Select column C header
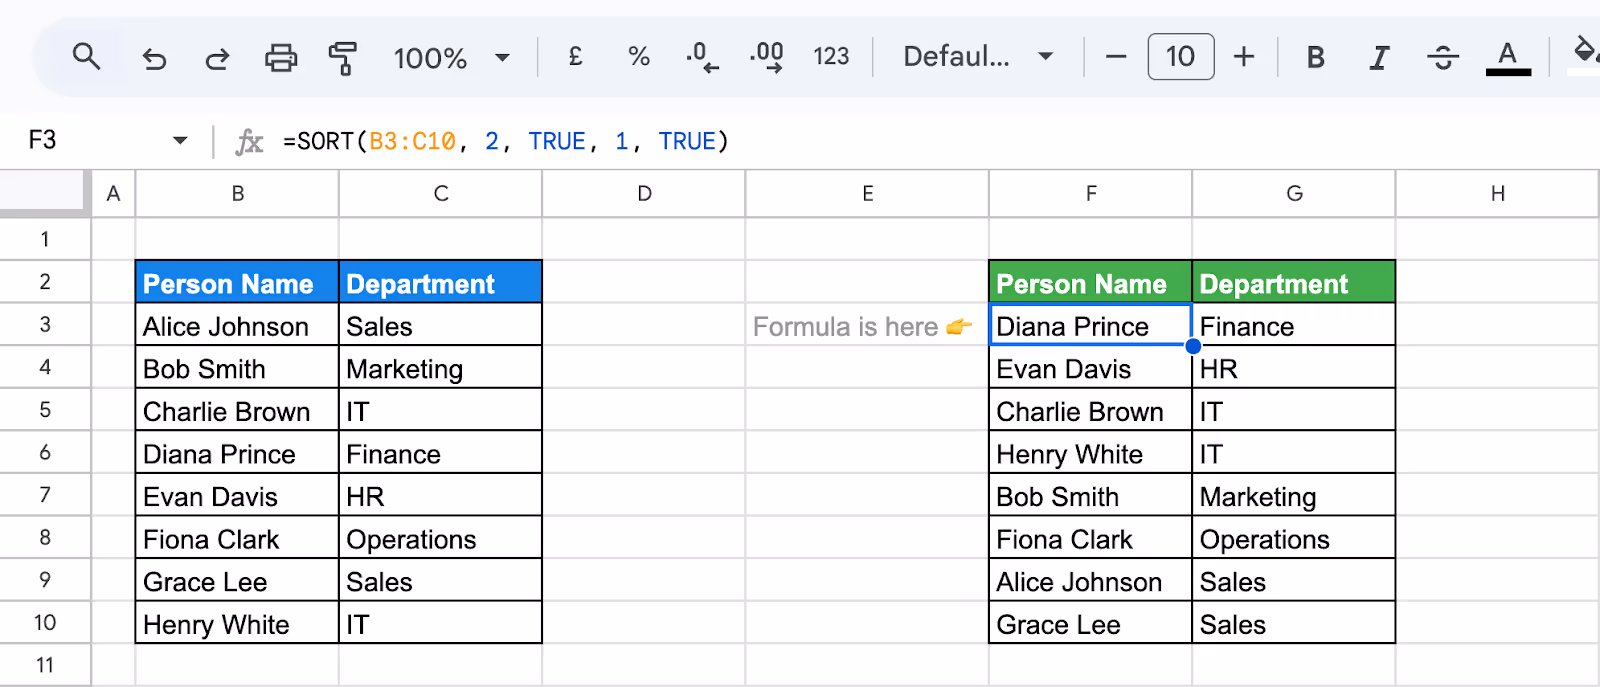The width and height of the screenshot is (1600, 687). click(x=440, y=194)
